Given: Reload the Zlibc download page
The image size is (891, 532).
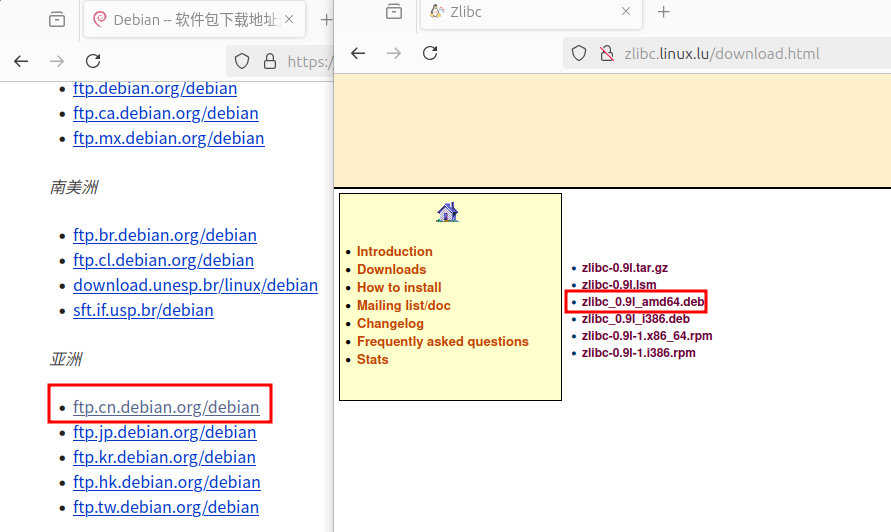Looking at the screenshot, I should 430,53.
